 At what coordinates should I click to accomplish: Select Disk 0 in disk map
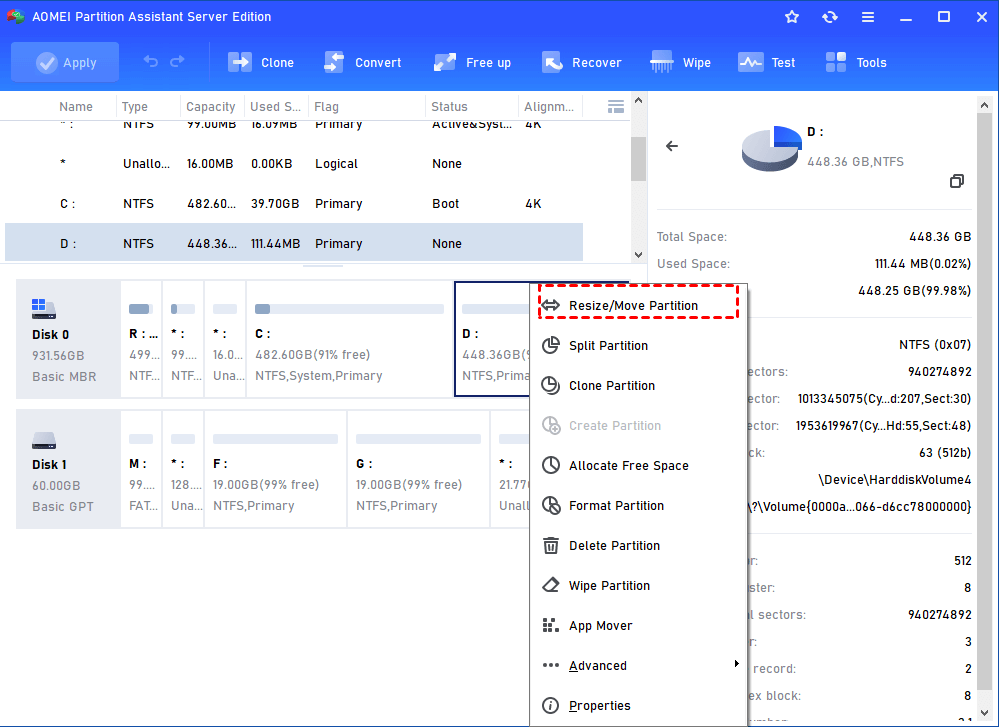point(68,340)
